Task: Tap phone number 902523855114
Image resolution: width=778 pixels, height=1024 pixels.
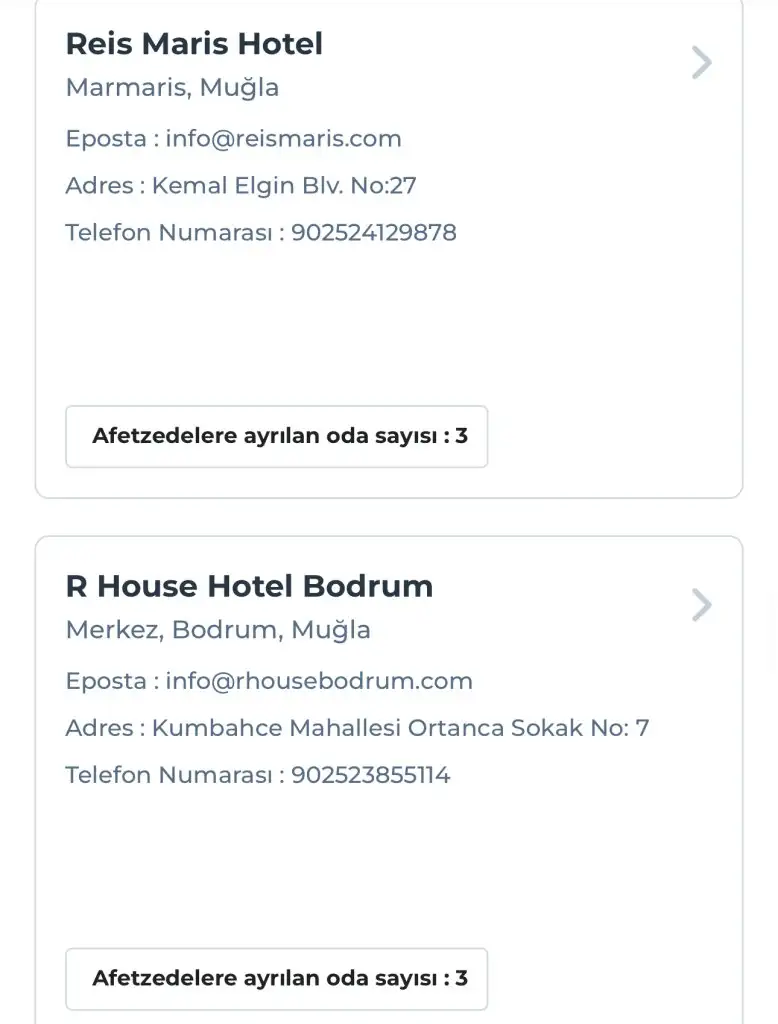Action: click(371, 775)
